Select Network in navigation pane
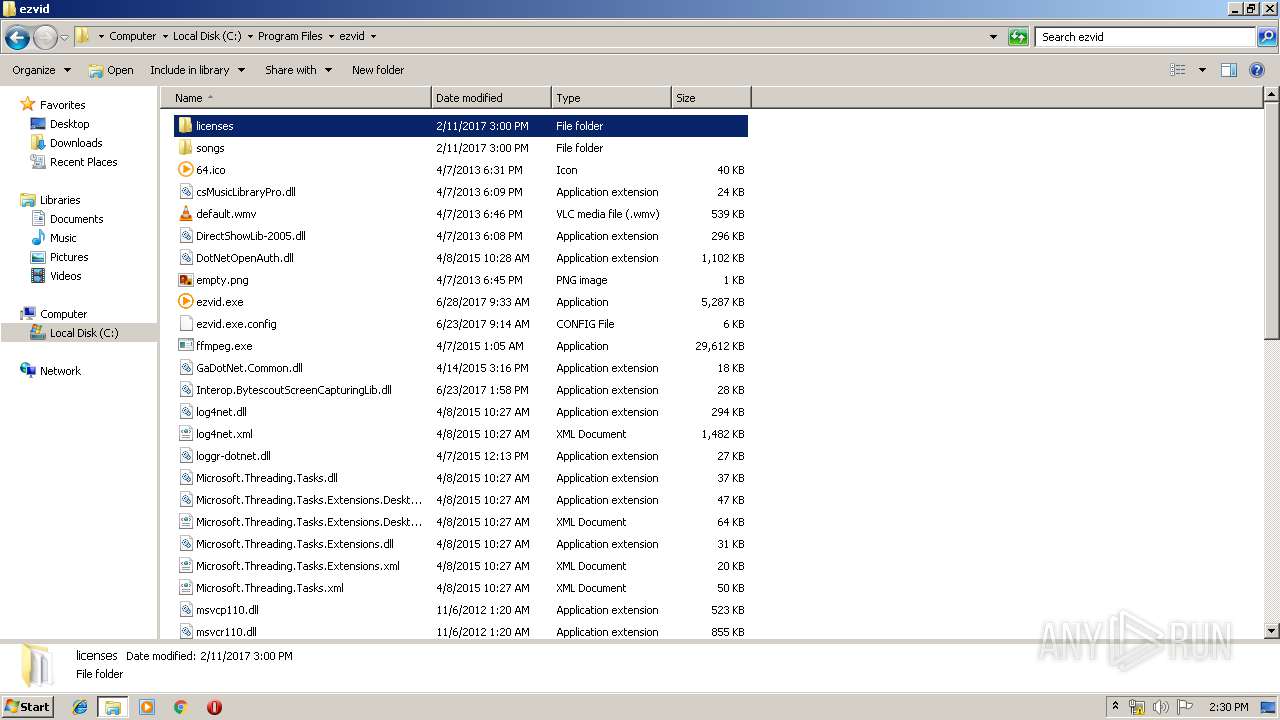The height and width of the screenshot is (720, 1280). point(60,371)
